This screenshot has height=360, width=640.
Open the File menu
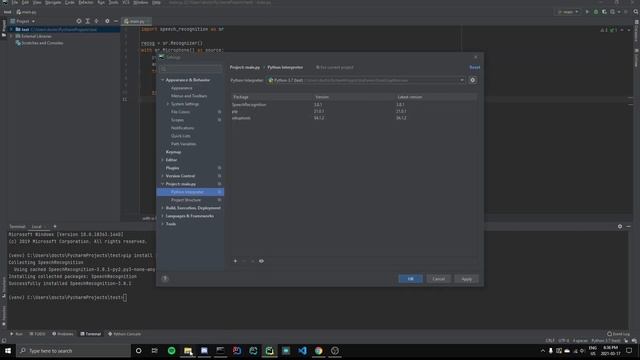[15, 2]
